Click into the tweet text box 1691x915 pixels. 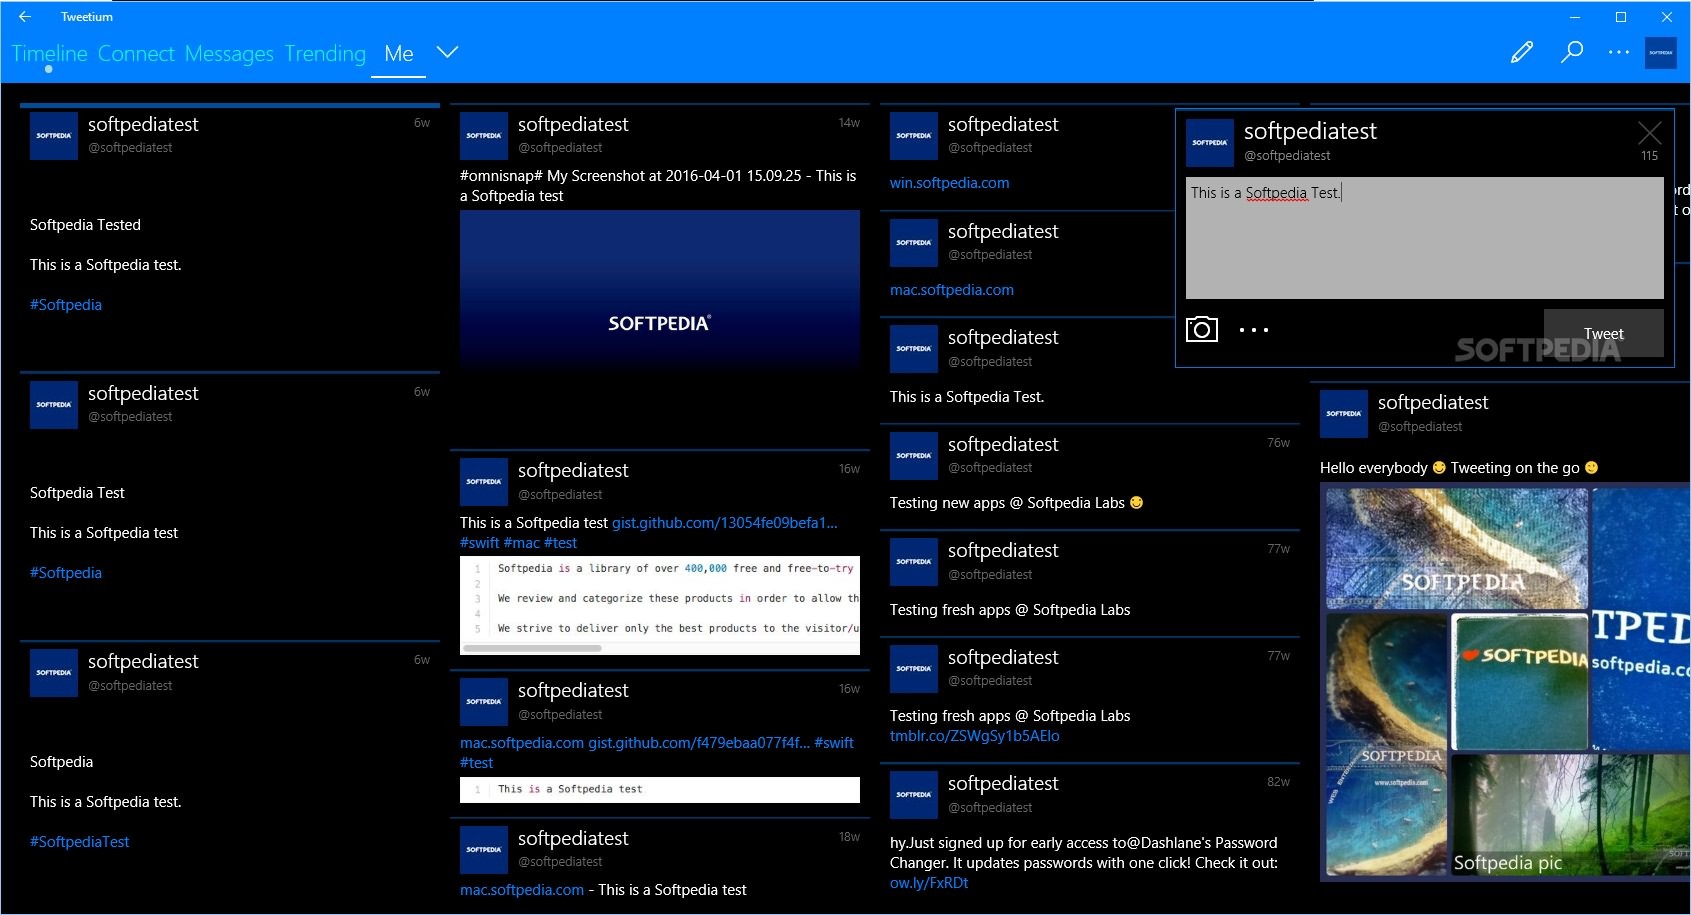coord(1425,238)
